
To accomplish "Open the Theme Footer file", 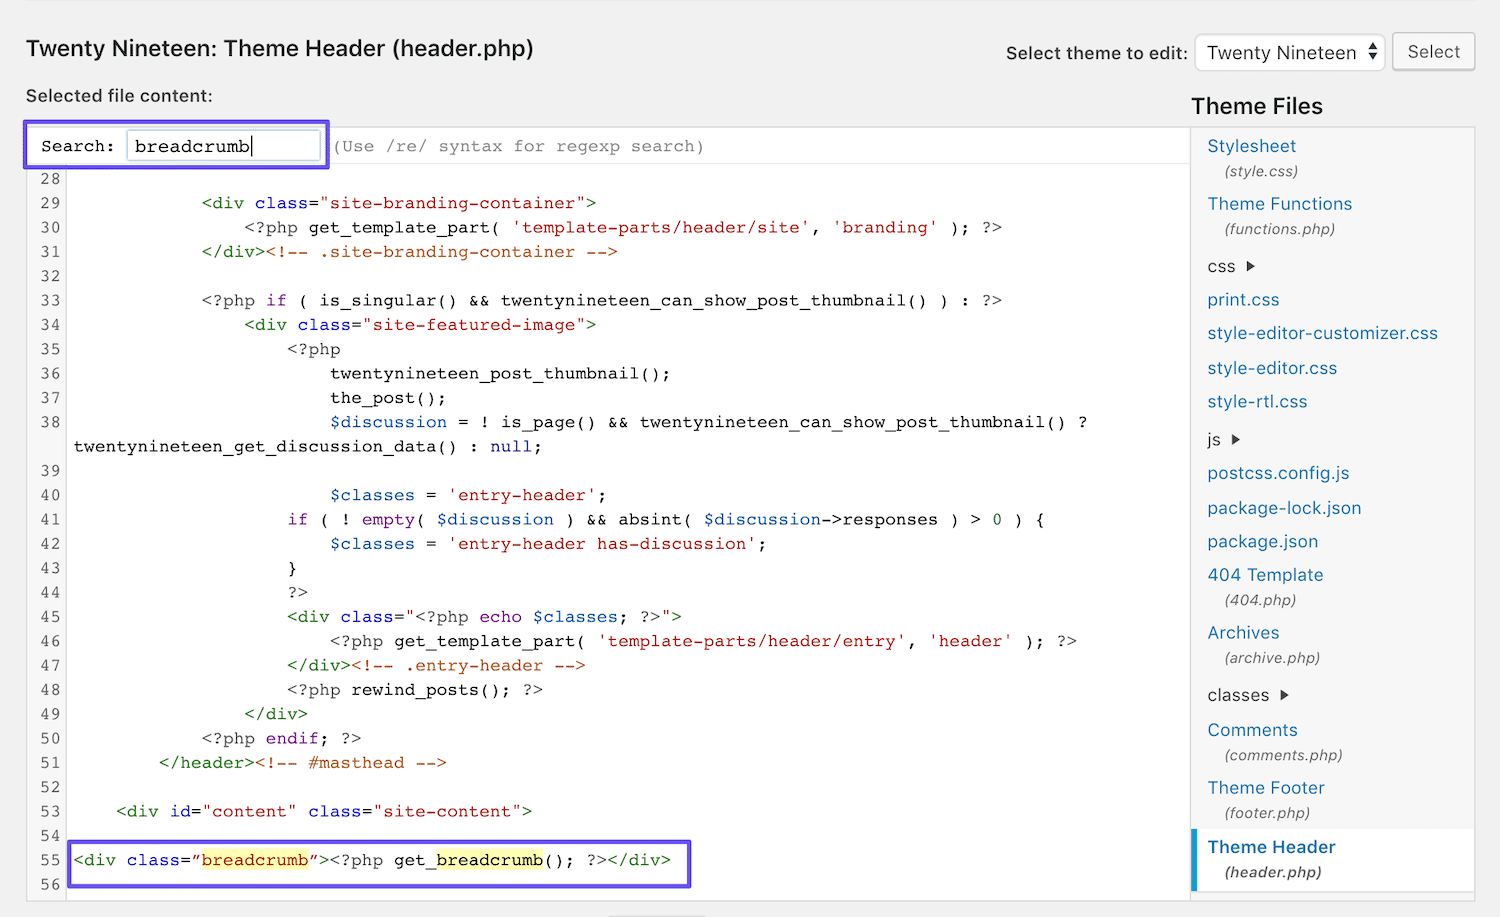I will pyautogui.click(x=1265, y=787).
